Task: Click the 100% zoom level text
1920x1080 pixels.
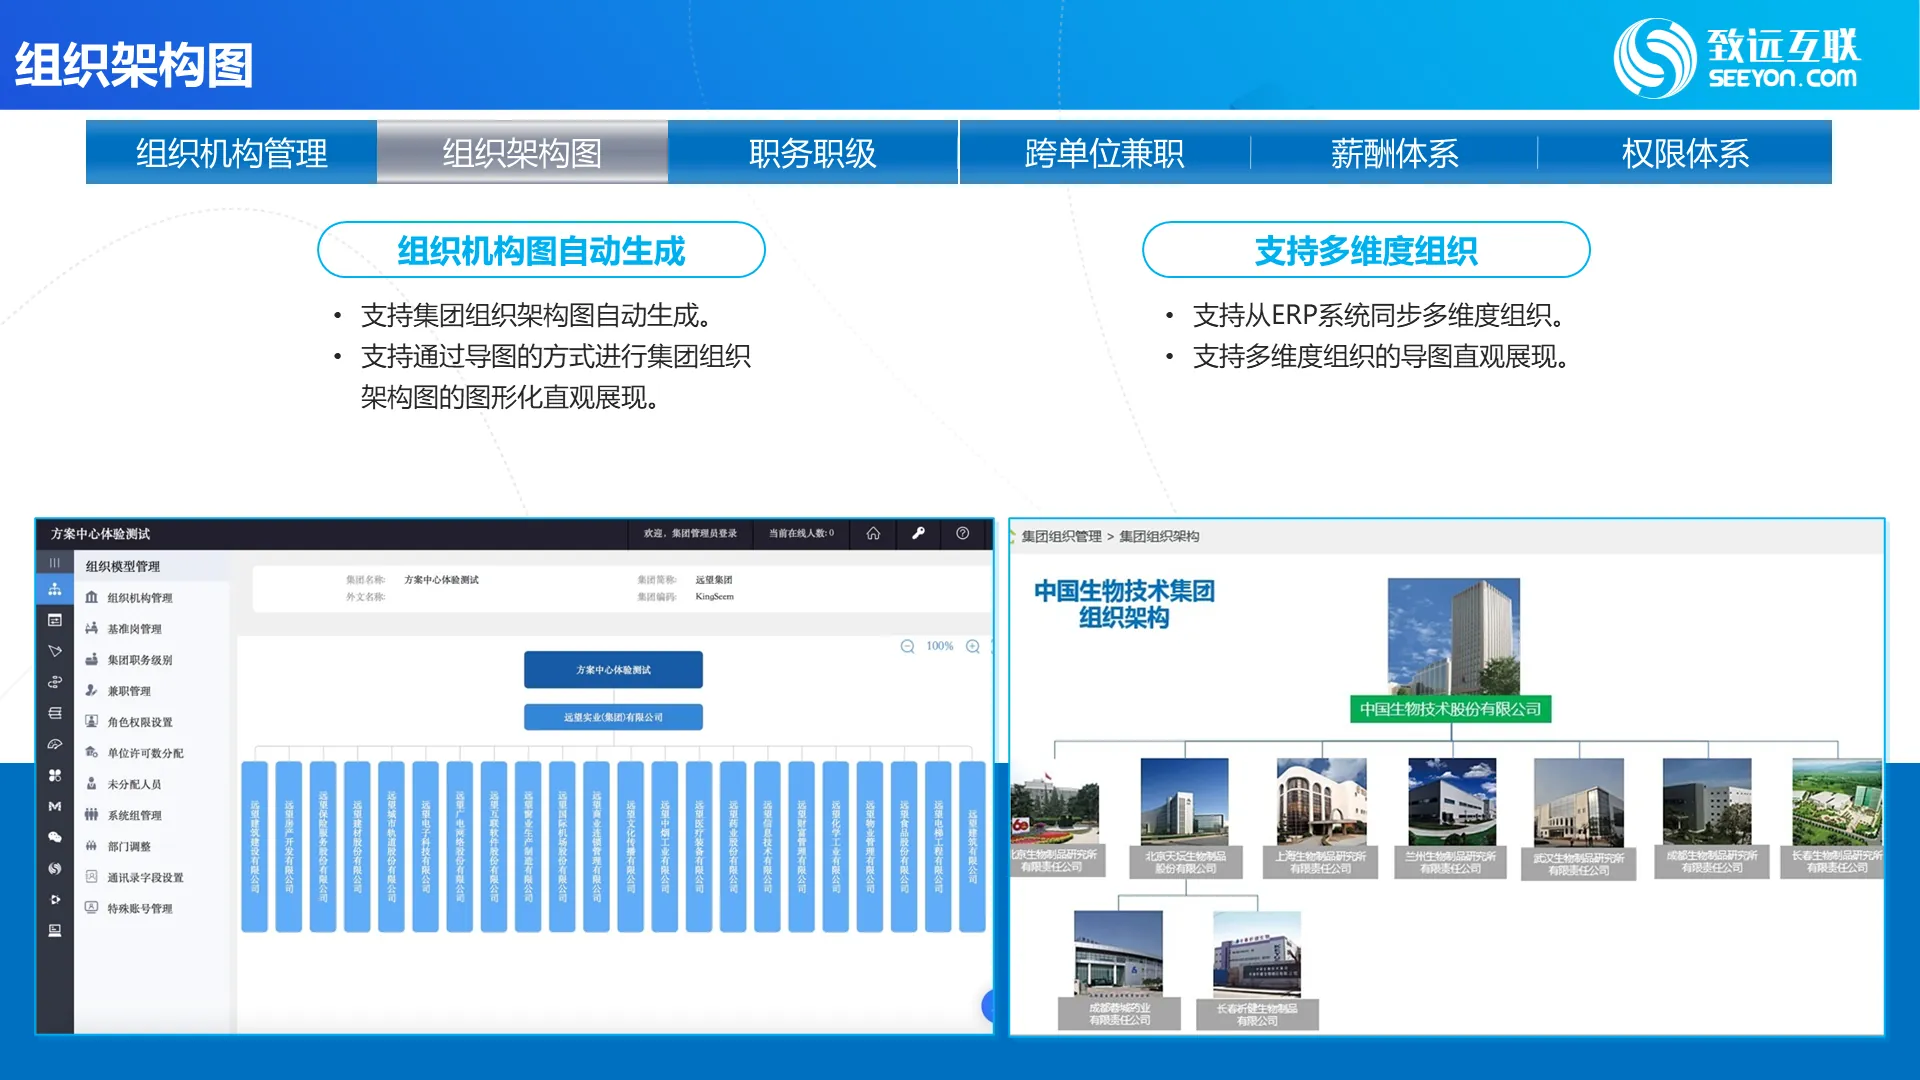Action: click(x=940, y=646)
